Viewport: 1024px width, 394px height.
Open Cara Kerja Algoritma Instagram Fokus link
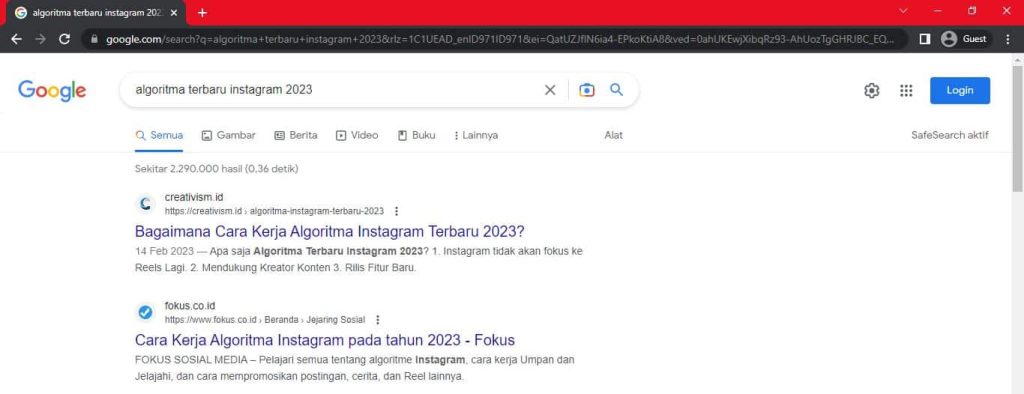(325, 340)
